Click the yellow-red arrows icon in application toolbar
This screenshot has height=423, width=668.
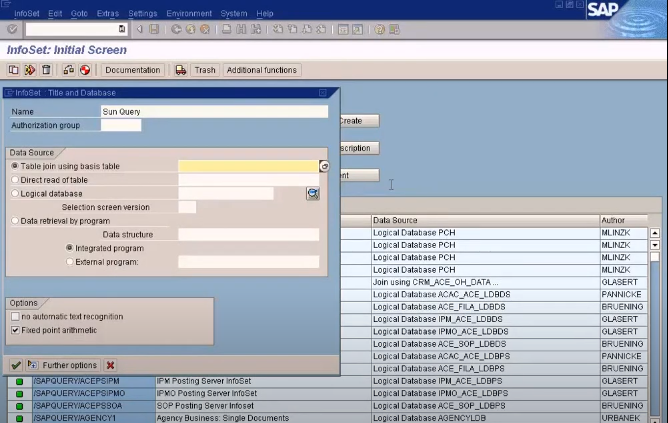pos(30,70)
